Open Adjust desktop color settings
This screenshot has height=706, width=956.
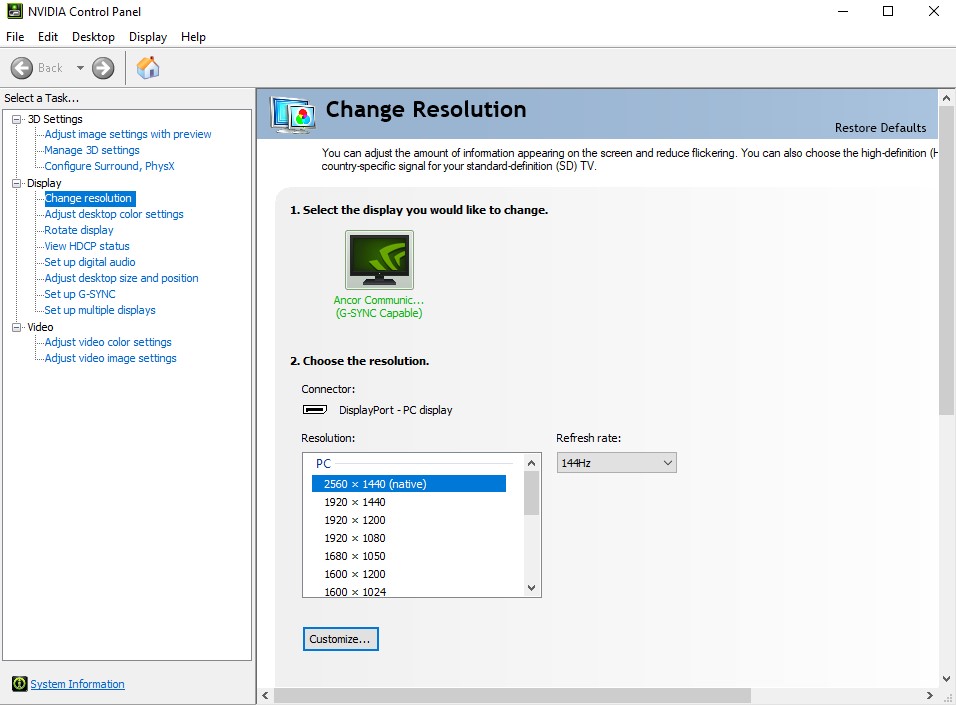(x=113, y=214)
